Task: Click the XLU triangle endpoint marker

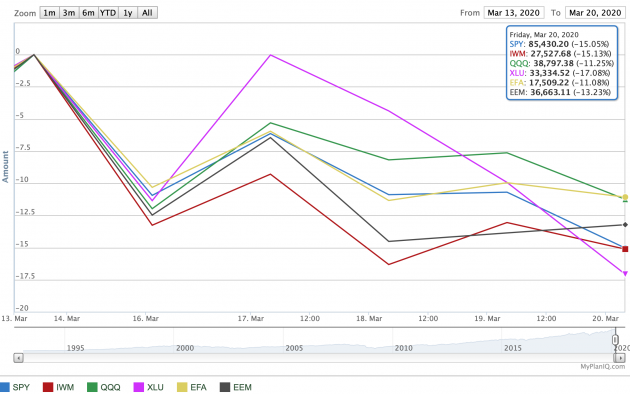Action: click(x=625, y=274)
